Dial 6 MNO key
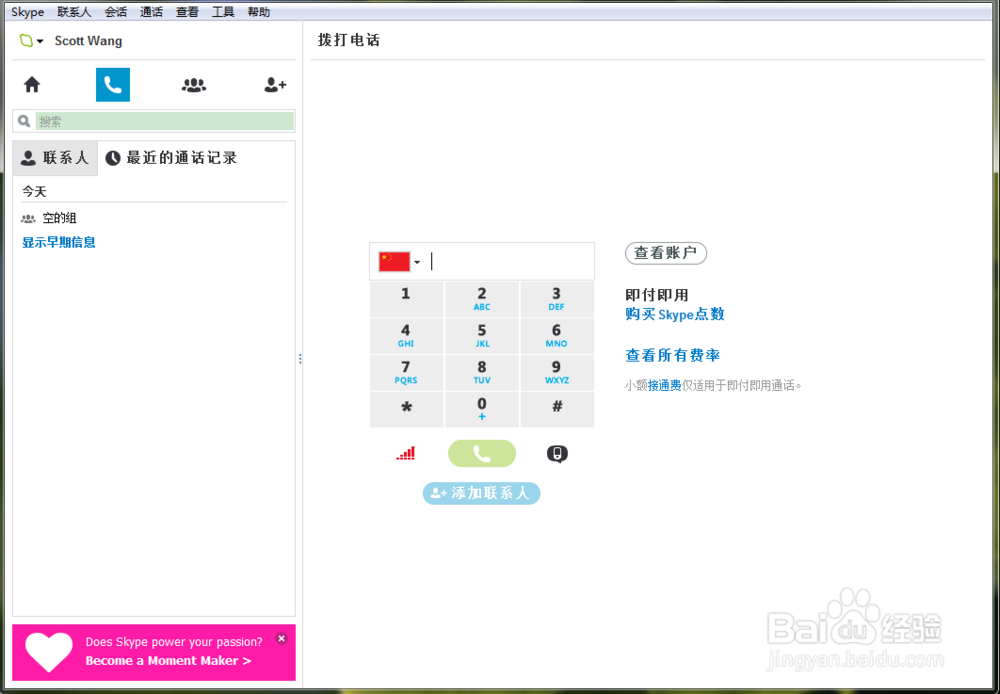1000x694 pixels. 557,336
